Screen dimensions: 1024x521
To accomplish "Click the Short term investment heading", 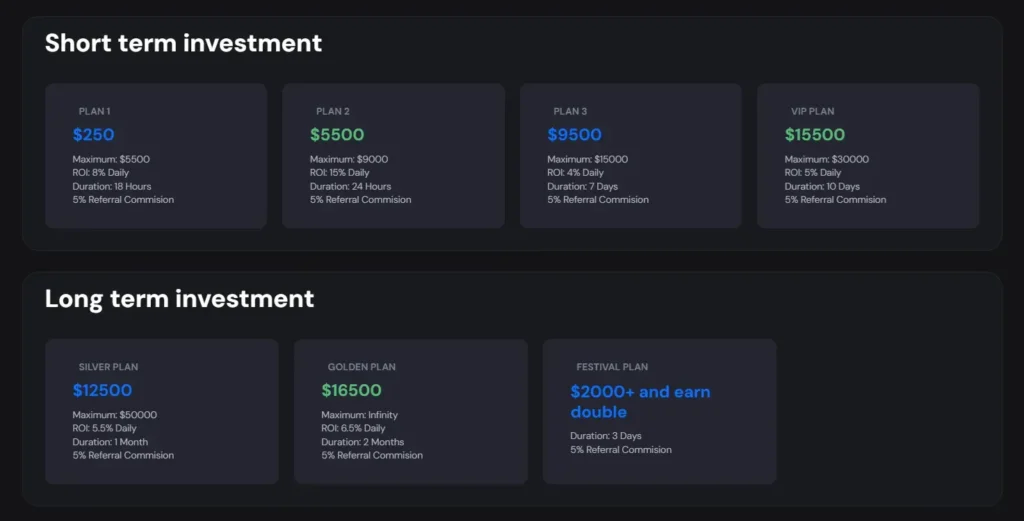I will pos(183,43).
